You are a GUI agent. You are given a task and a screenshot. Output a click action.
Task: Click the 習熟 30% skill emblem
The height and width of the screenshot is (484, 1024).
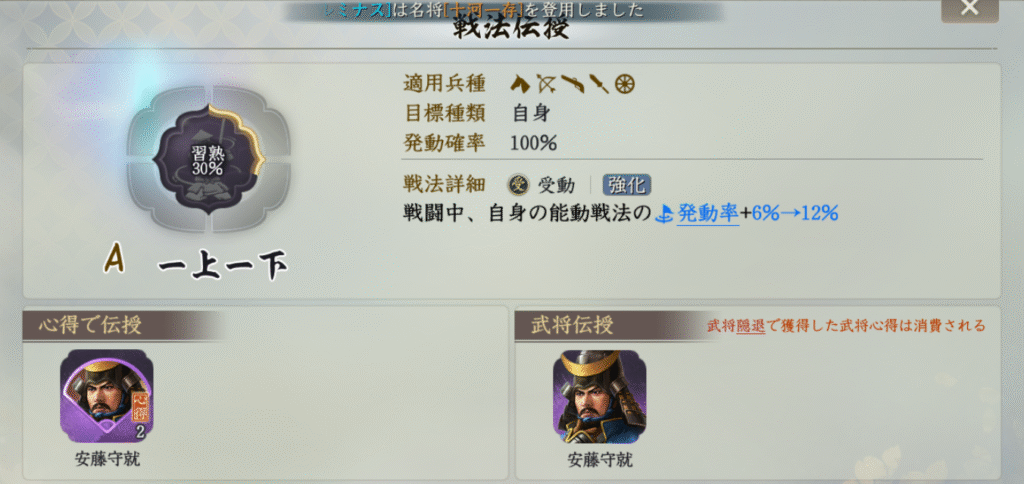pyautogui.click(x=208, y=159)
